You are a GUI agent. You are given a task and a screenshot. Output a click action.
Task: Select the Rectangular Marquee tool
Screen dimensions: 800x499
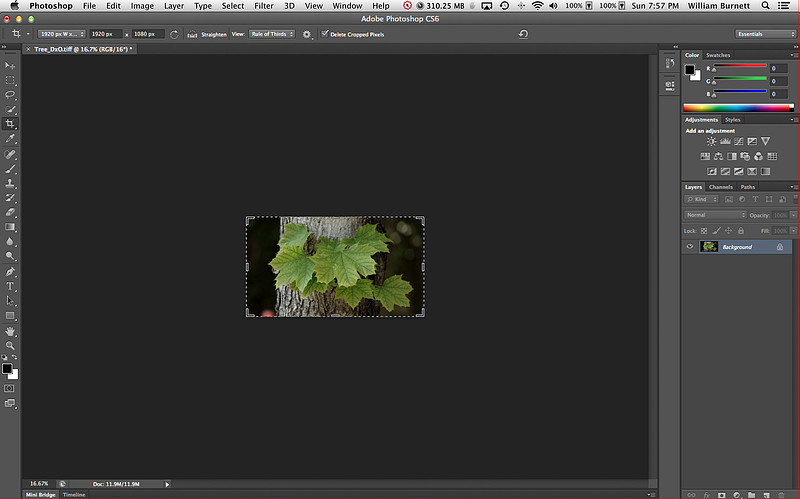pos(10,80)
